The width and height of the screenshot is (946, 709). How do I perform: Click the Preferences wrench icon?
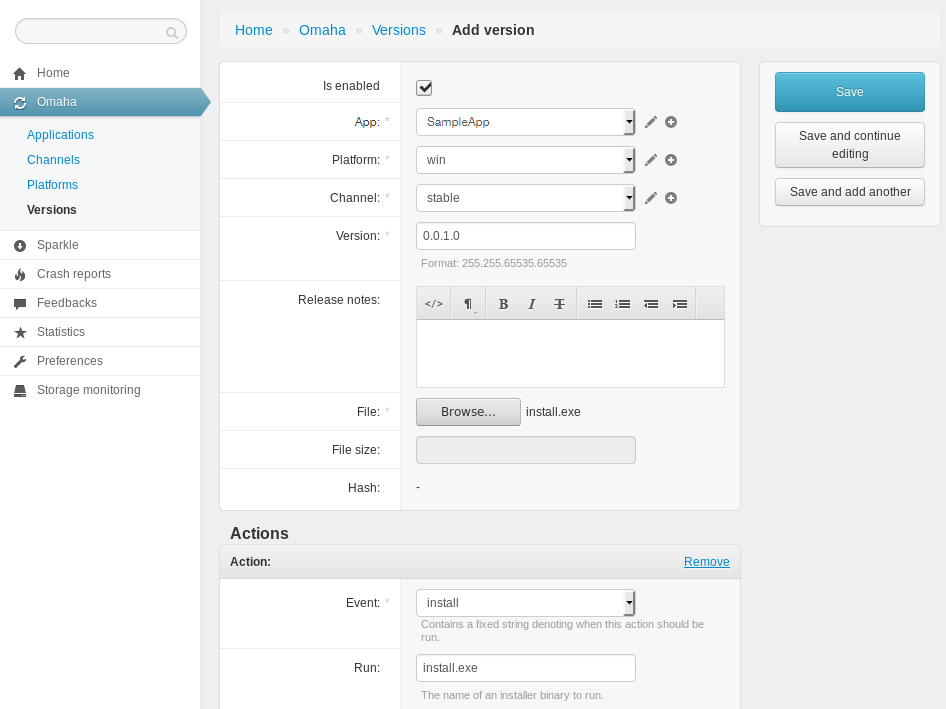[20, 361]
